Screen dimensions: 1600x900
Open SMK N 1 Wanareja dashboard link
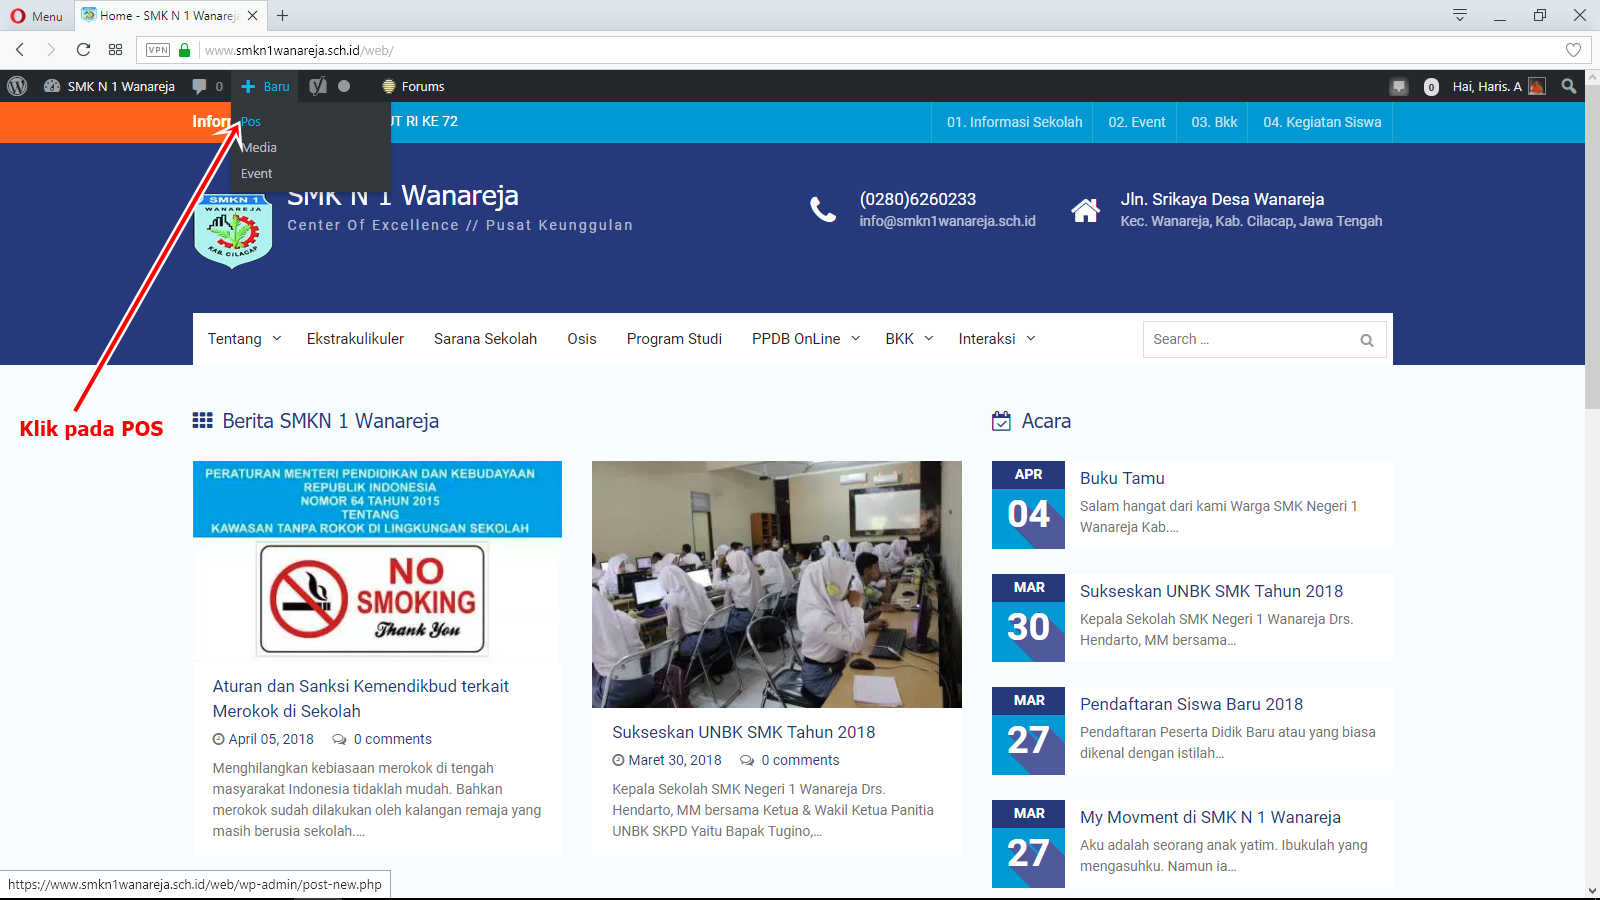click(x=109, y=86)
